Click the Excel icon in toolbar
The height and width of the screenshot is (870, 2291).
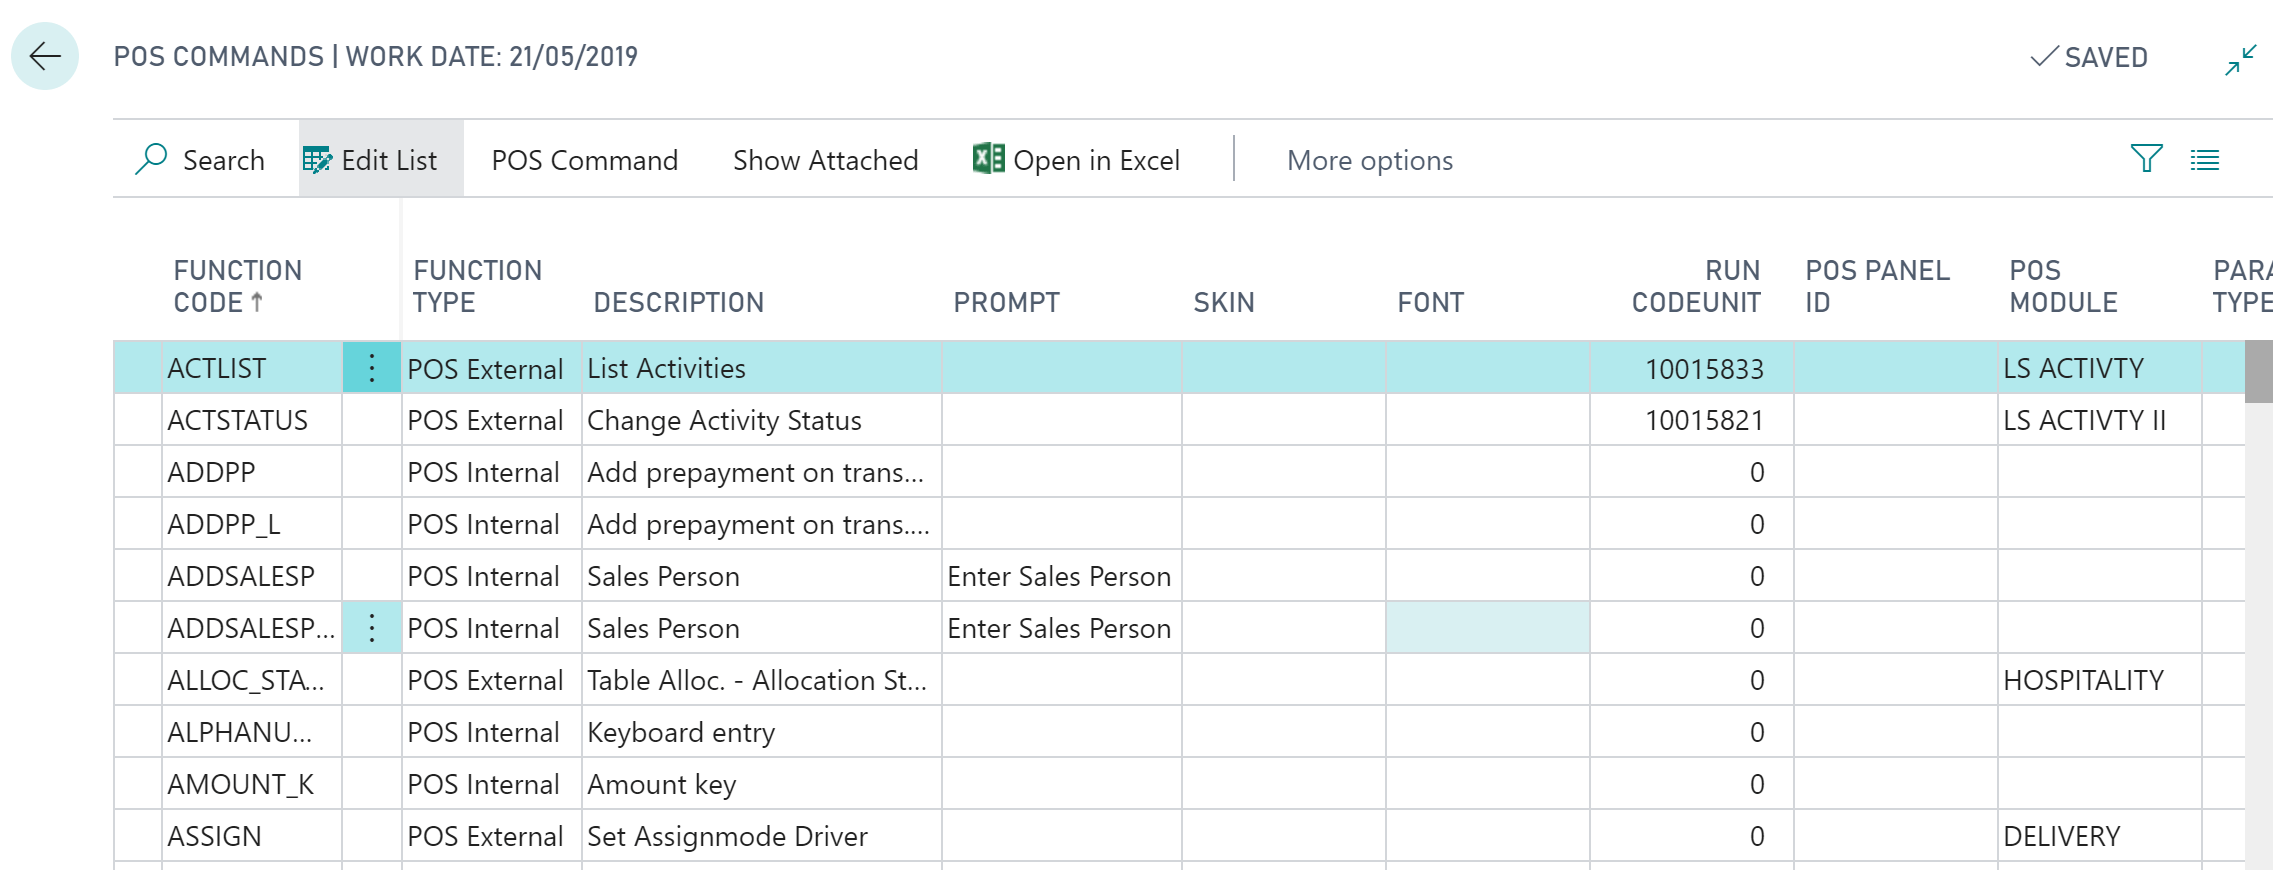pos(988,159)
